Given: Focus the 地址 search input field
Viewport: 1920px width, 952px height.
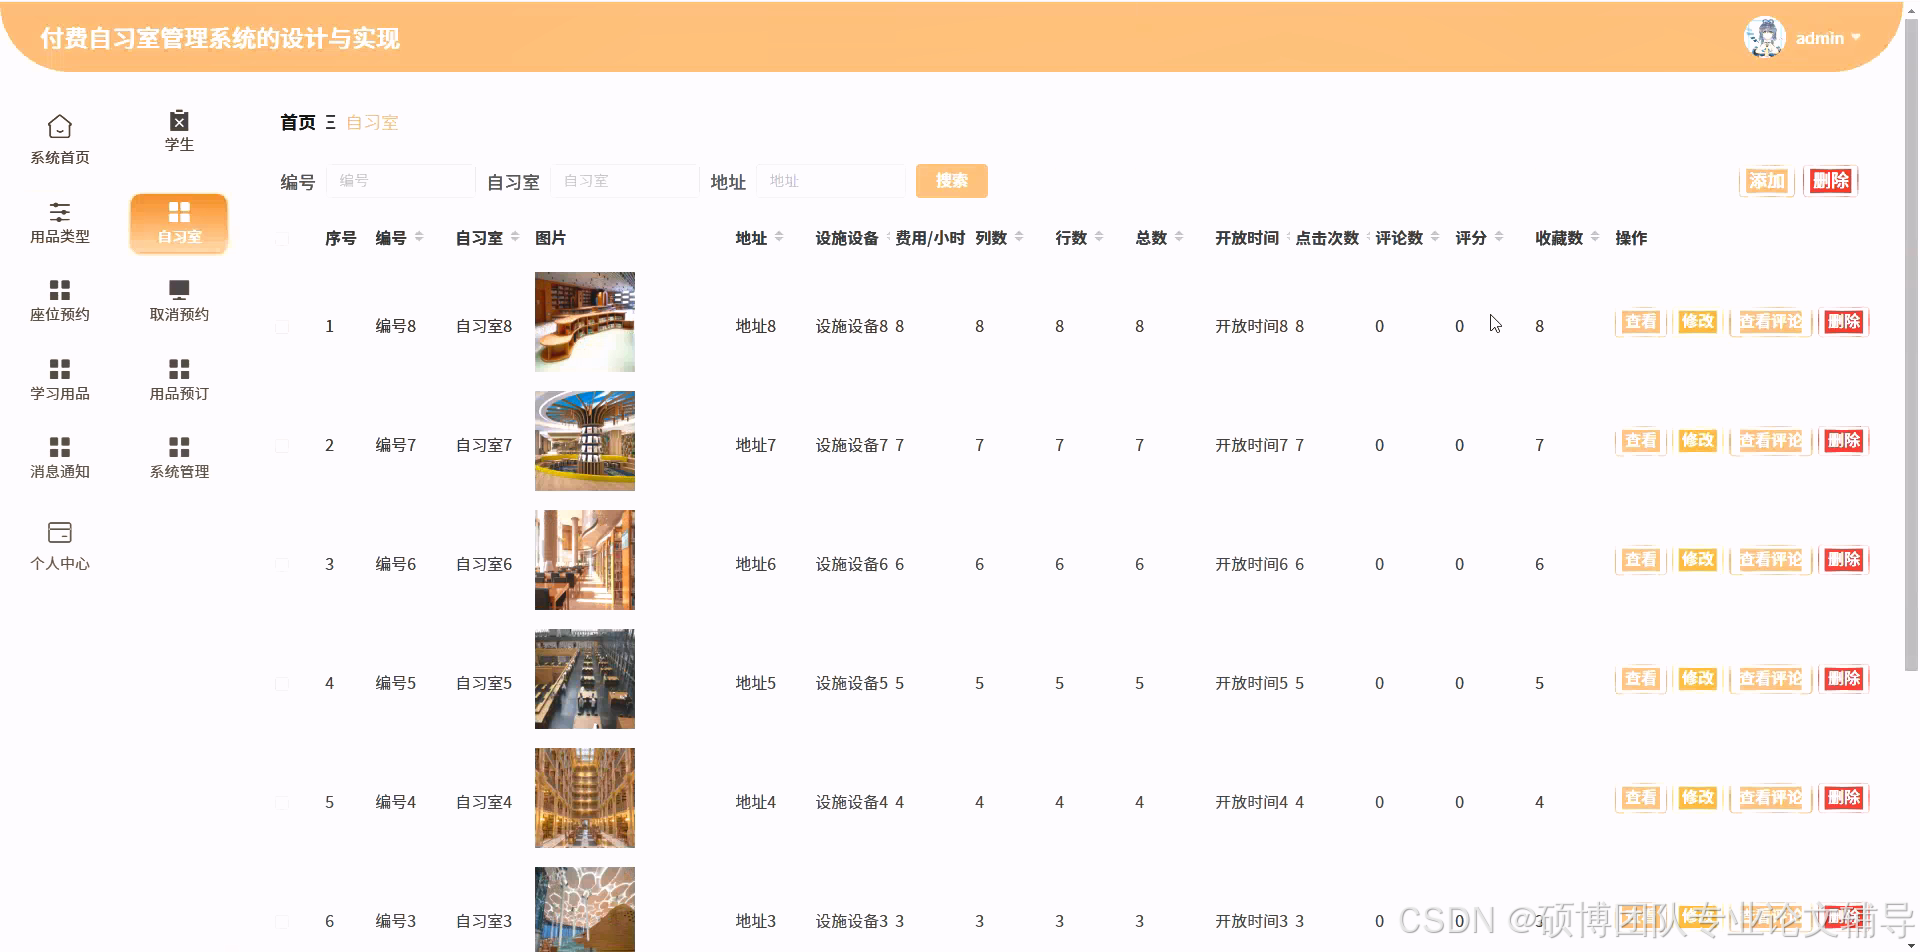Looking at the screenshot, I should (x=831, y=181).
